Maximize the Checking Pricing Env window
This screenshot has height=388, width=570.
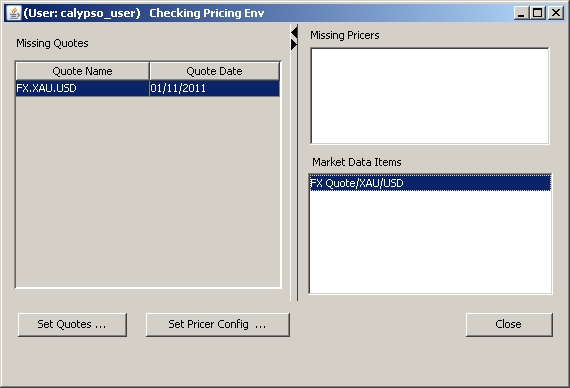point(537,13)
